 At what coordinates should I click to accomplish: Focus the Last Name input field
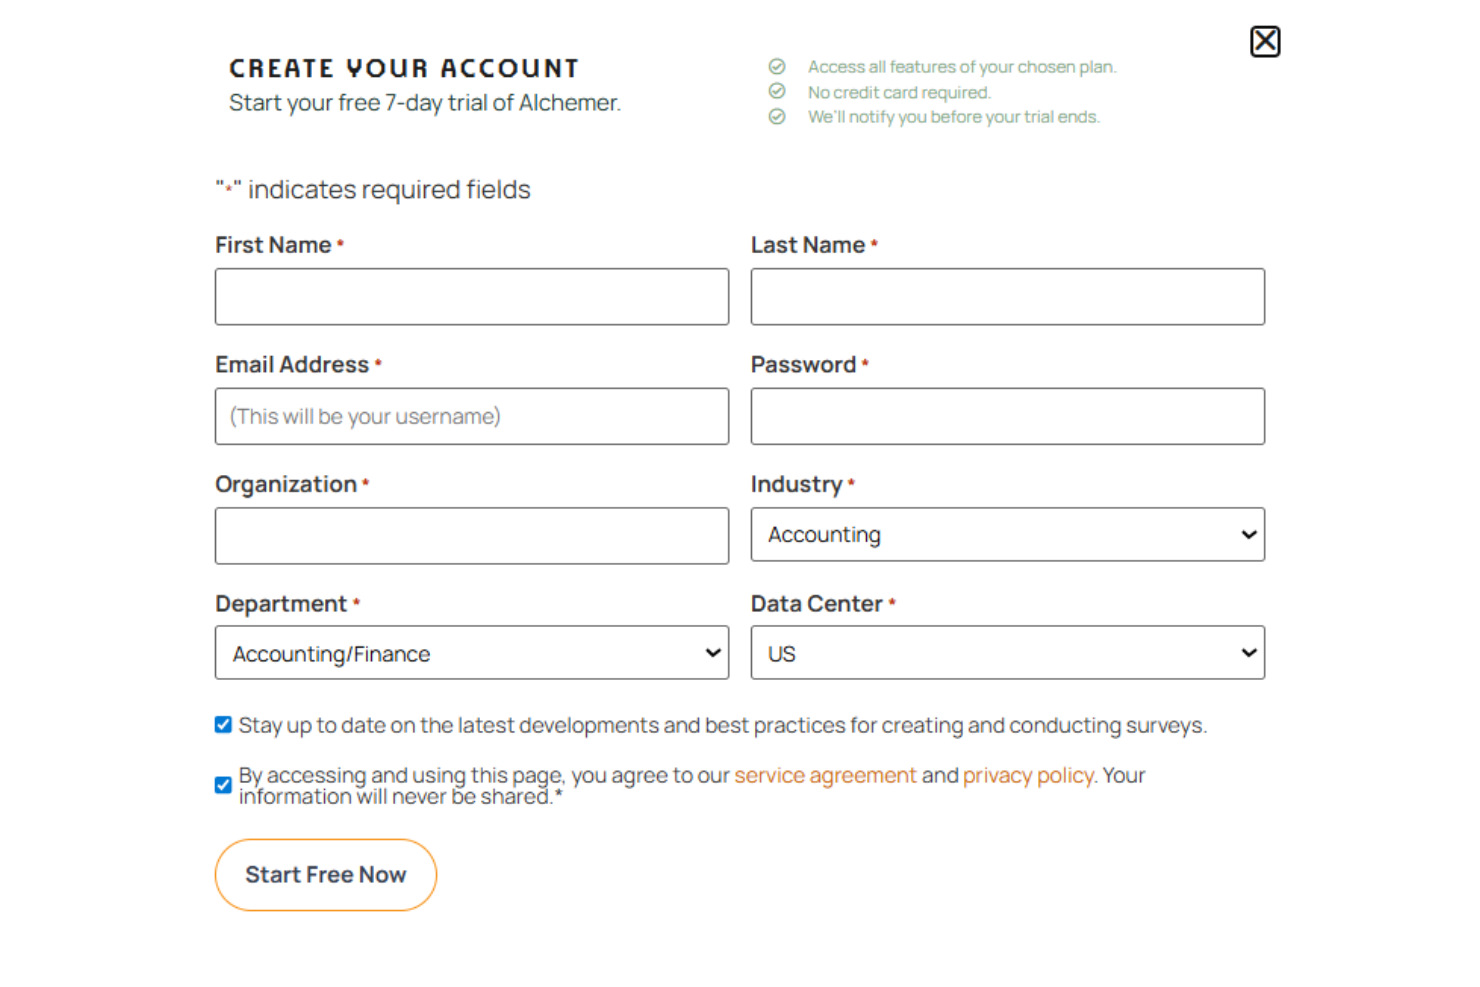(1008, 297)
